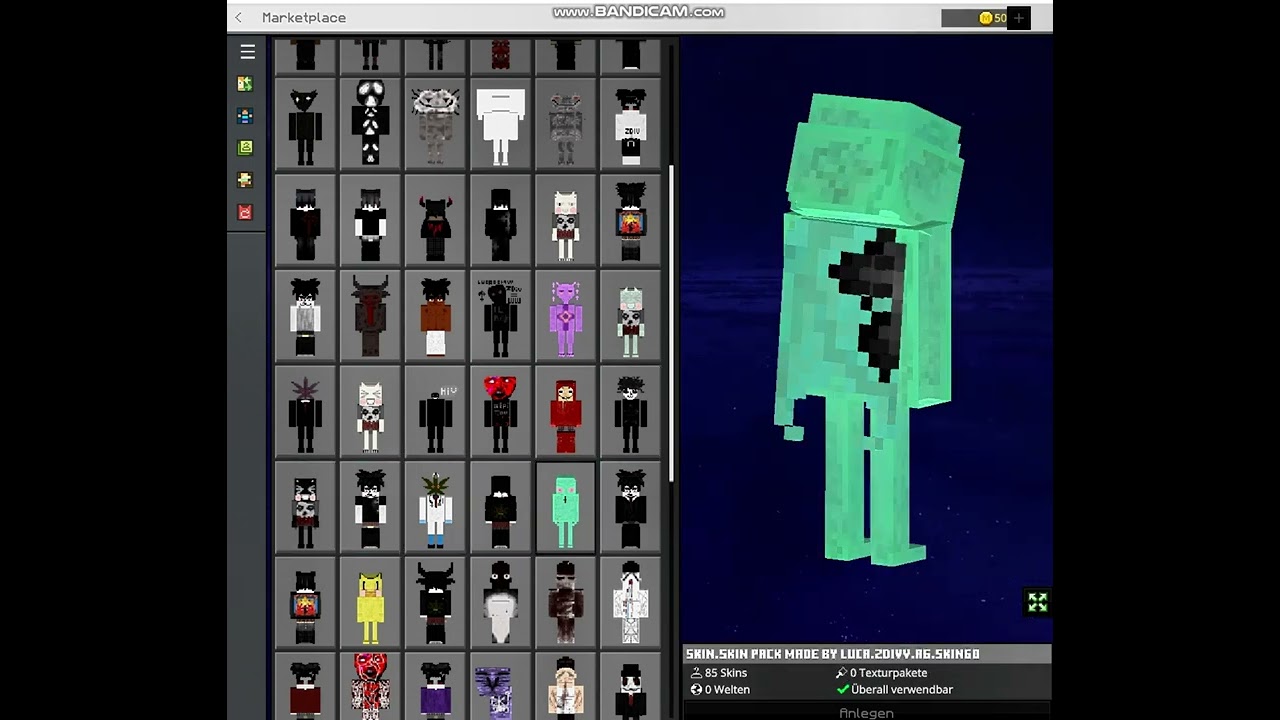Select the white coat skin with green leaf head

pos(435,508)
